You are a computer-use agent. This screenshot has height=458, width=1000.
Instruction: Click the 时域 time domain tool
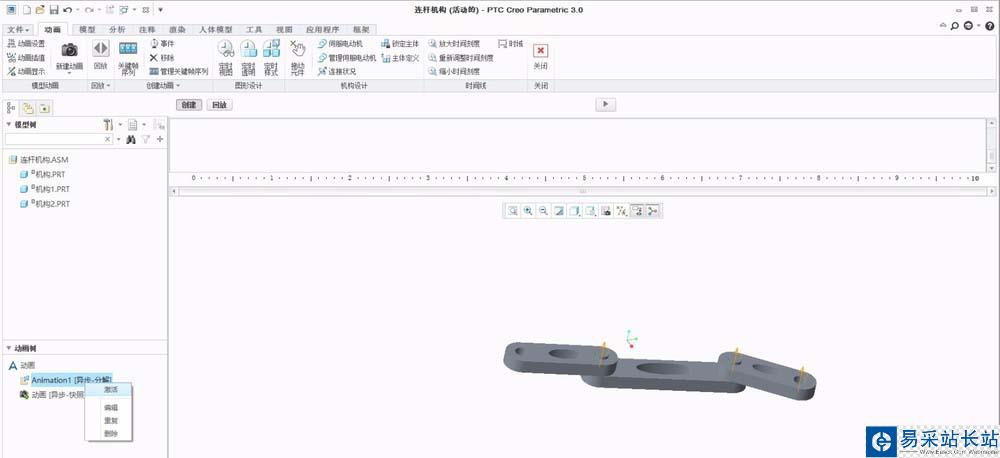point(510,43)
